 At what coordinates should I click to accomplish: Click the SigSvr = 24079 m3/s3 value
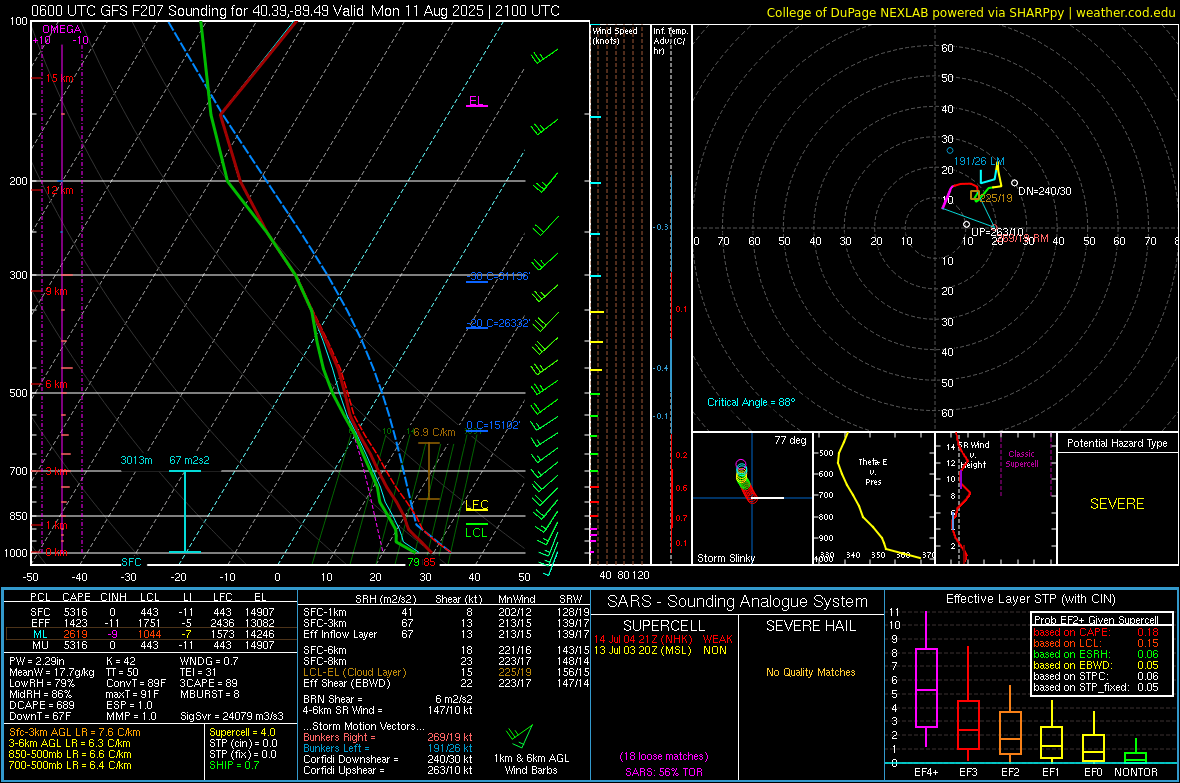(x=232, y=716)
